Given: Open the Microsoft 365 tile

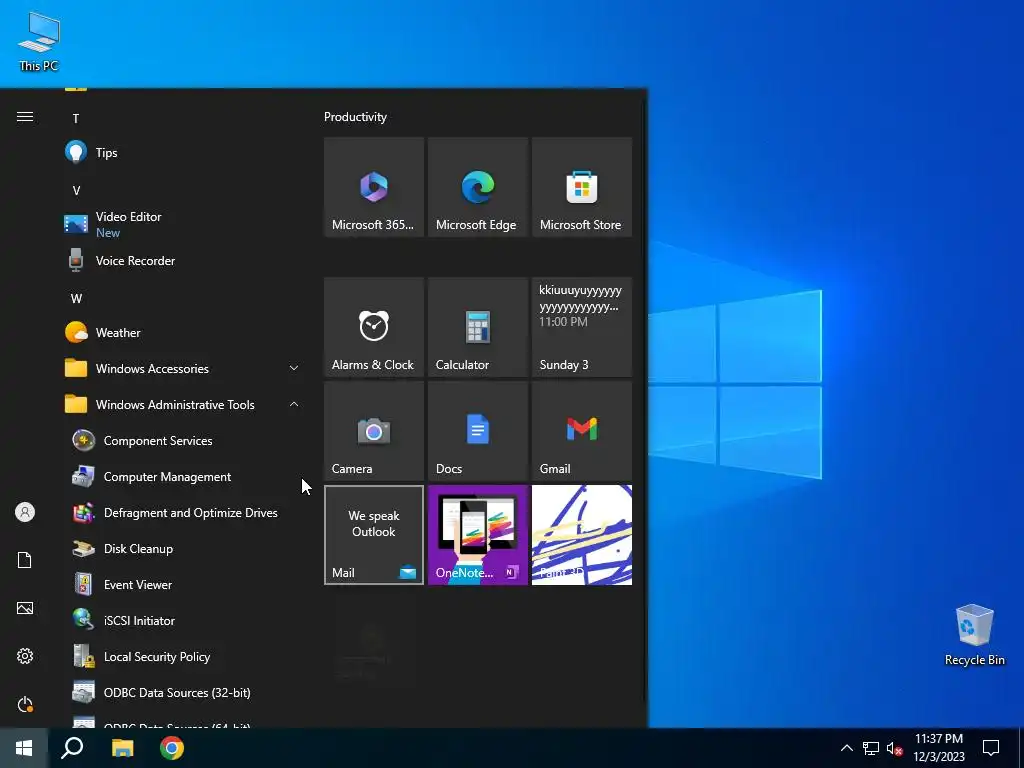Looking at the screenshot, I should click(374, 187).
